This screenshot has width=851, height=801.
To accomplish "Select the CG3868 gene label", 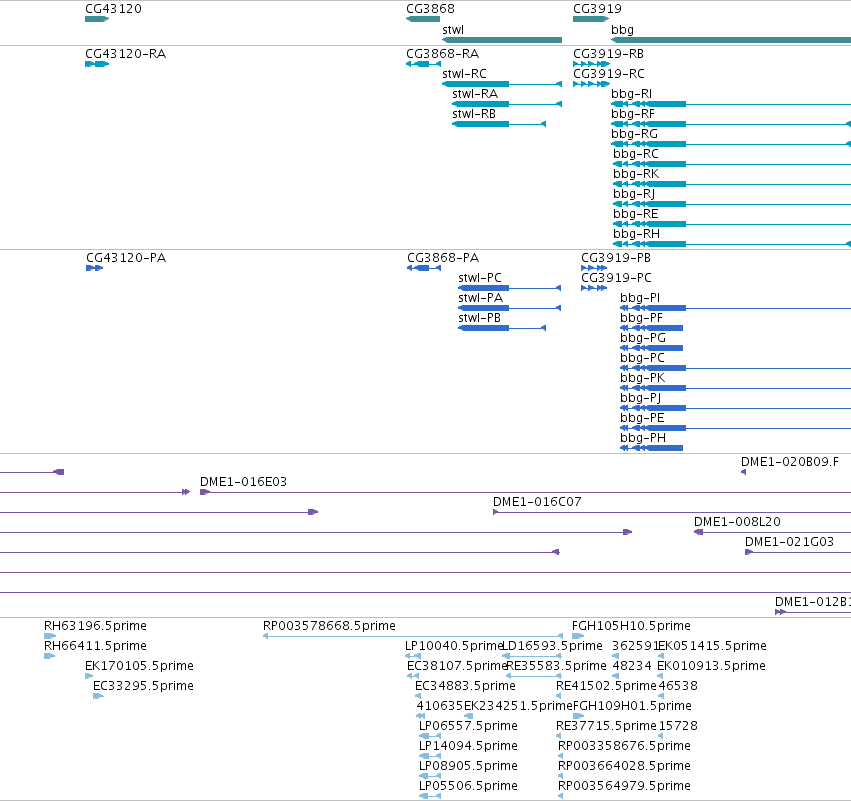I will [430, 9].
